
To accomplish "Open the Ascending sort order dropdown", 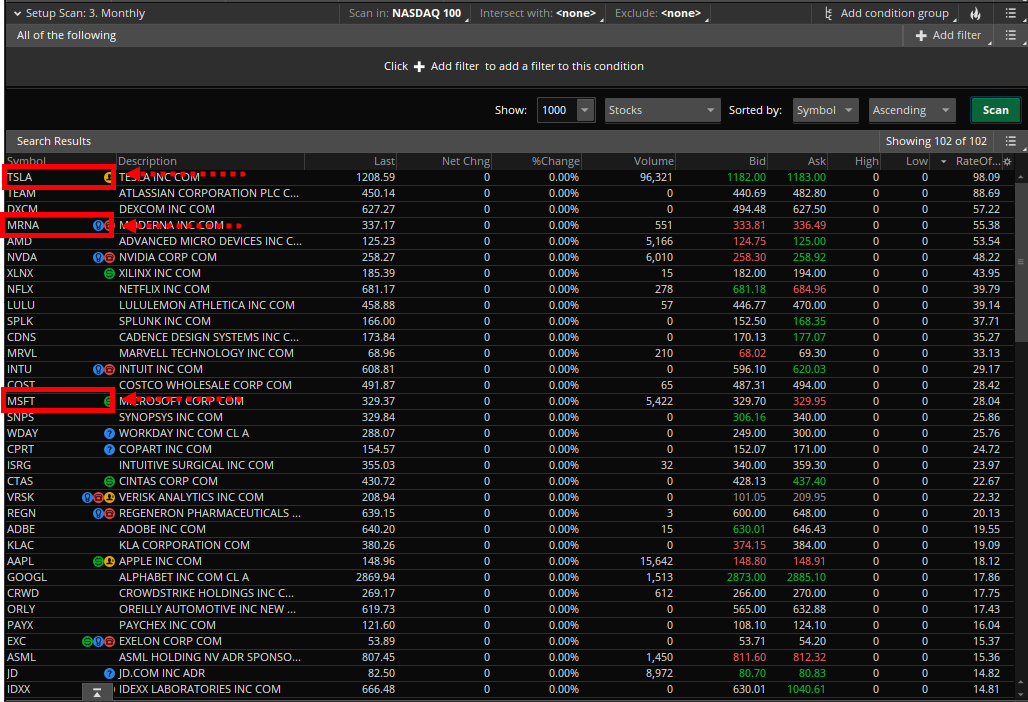I will (947, 110).
